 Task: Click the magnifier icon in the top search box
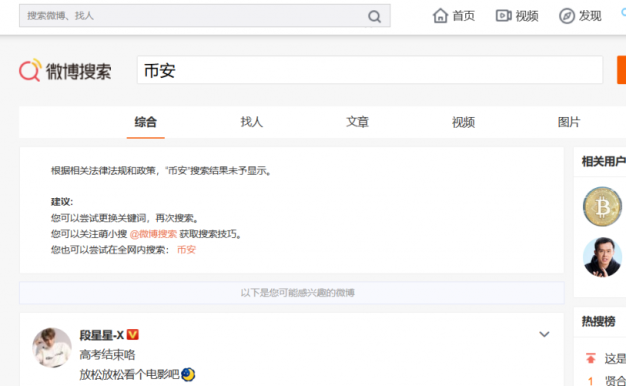374,16
